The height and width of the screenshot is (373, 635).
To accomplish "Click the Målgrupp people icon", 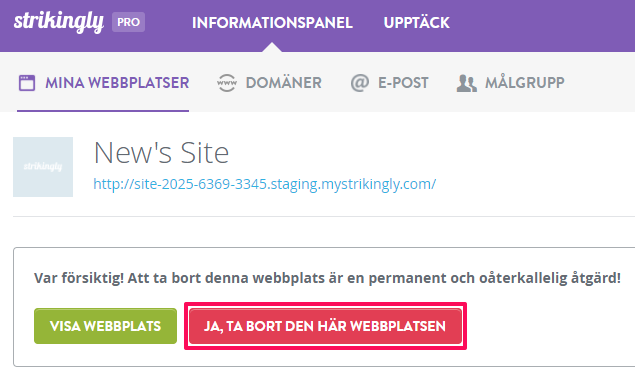I will click(x=467, y=83).
